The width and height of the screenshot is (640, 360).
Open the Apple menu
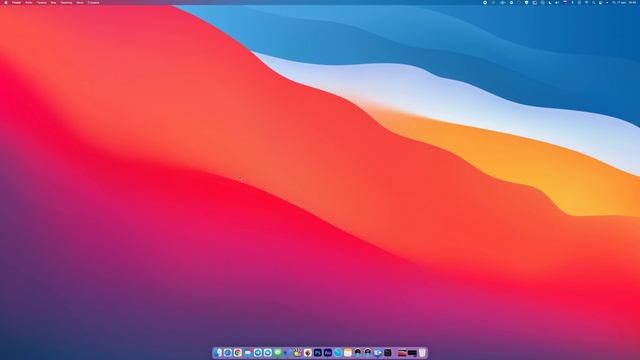pyautogui.click(x=6, y=2)
